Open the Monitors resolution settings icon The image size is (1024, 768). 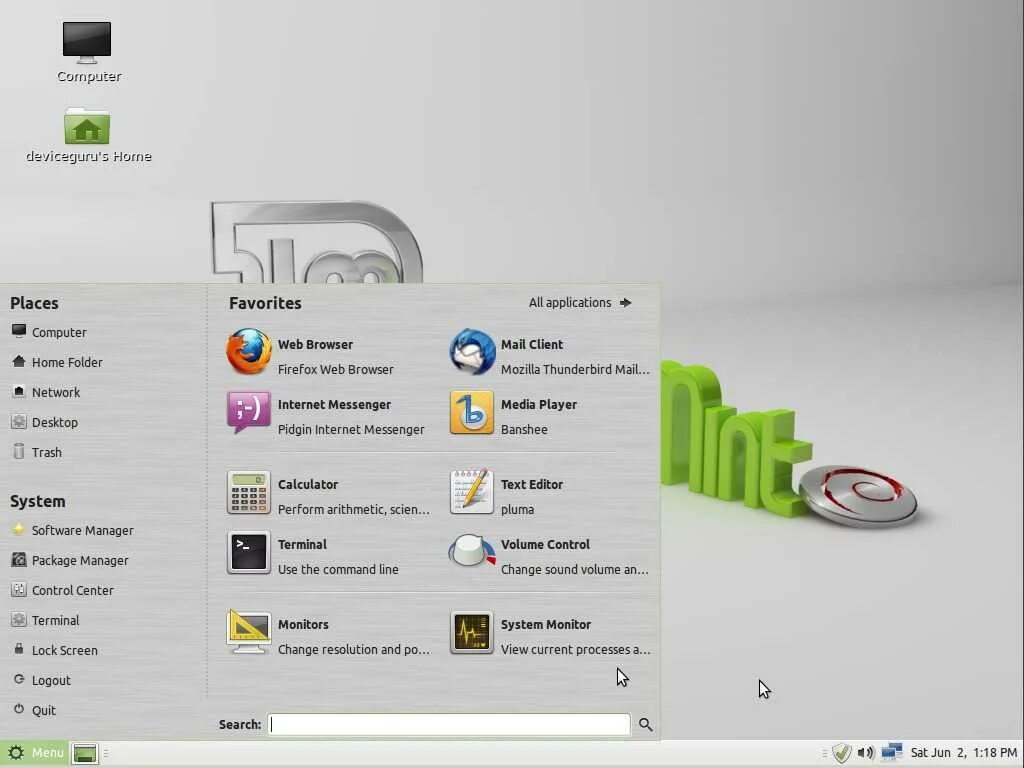click(249, 632)
